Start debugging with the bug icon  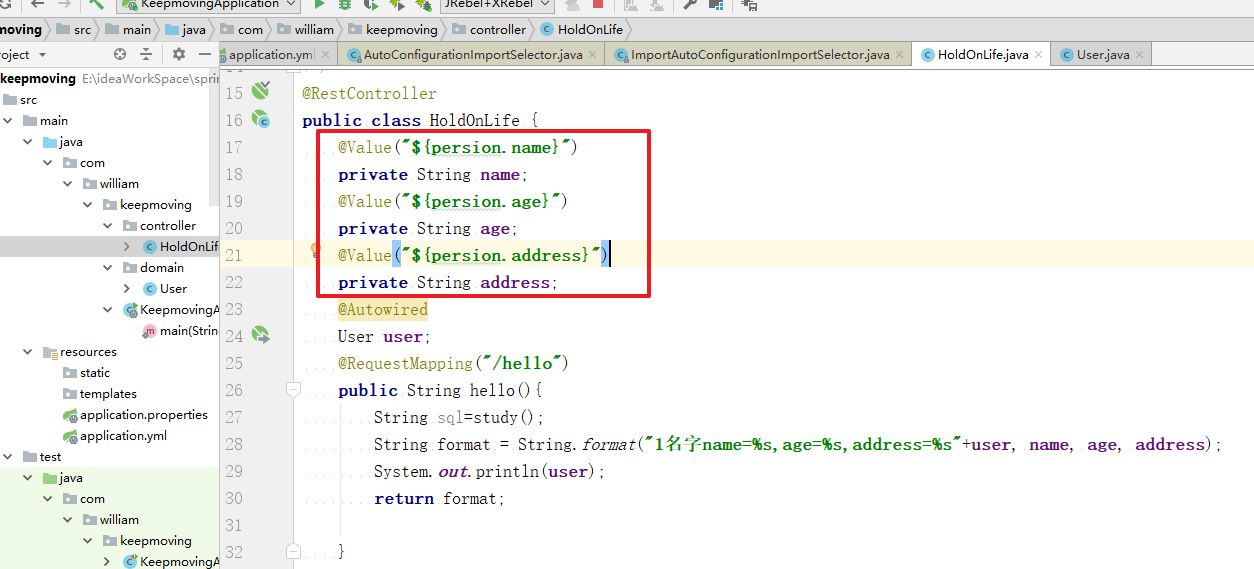(x=345, y=4)
